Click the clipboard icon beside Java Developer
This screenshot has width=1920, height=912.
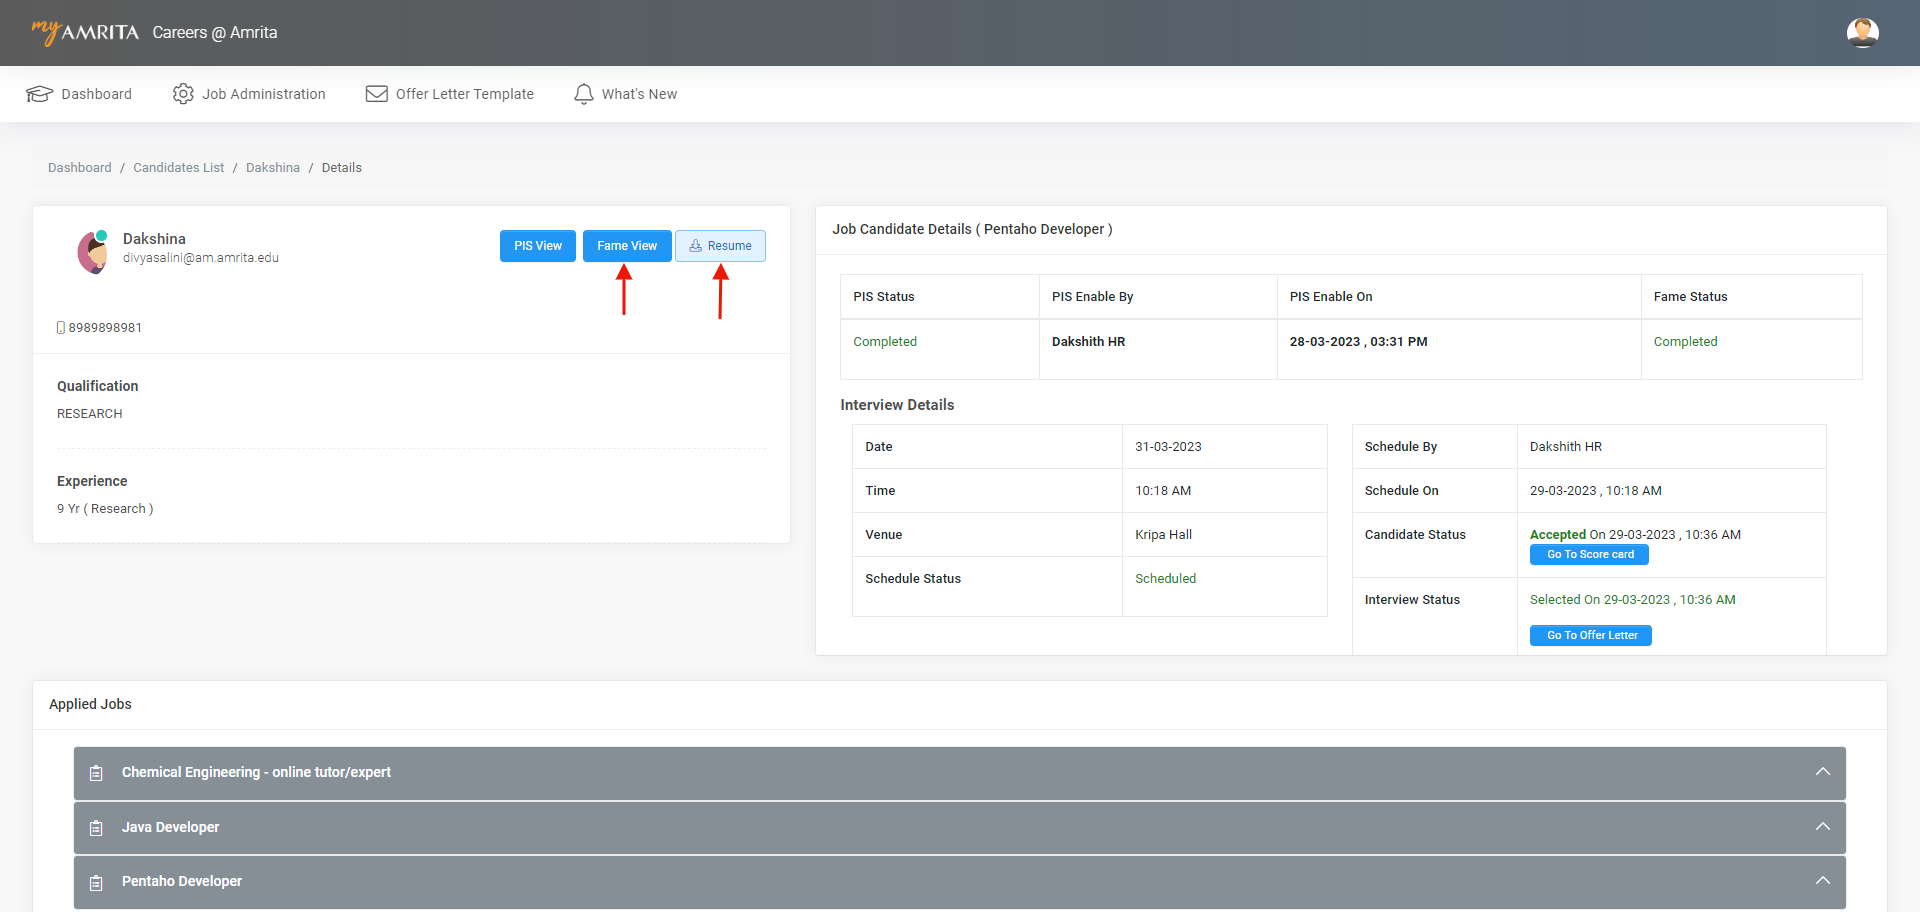tap(96, 828)
